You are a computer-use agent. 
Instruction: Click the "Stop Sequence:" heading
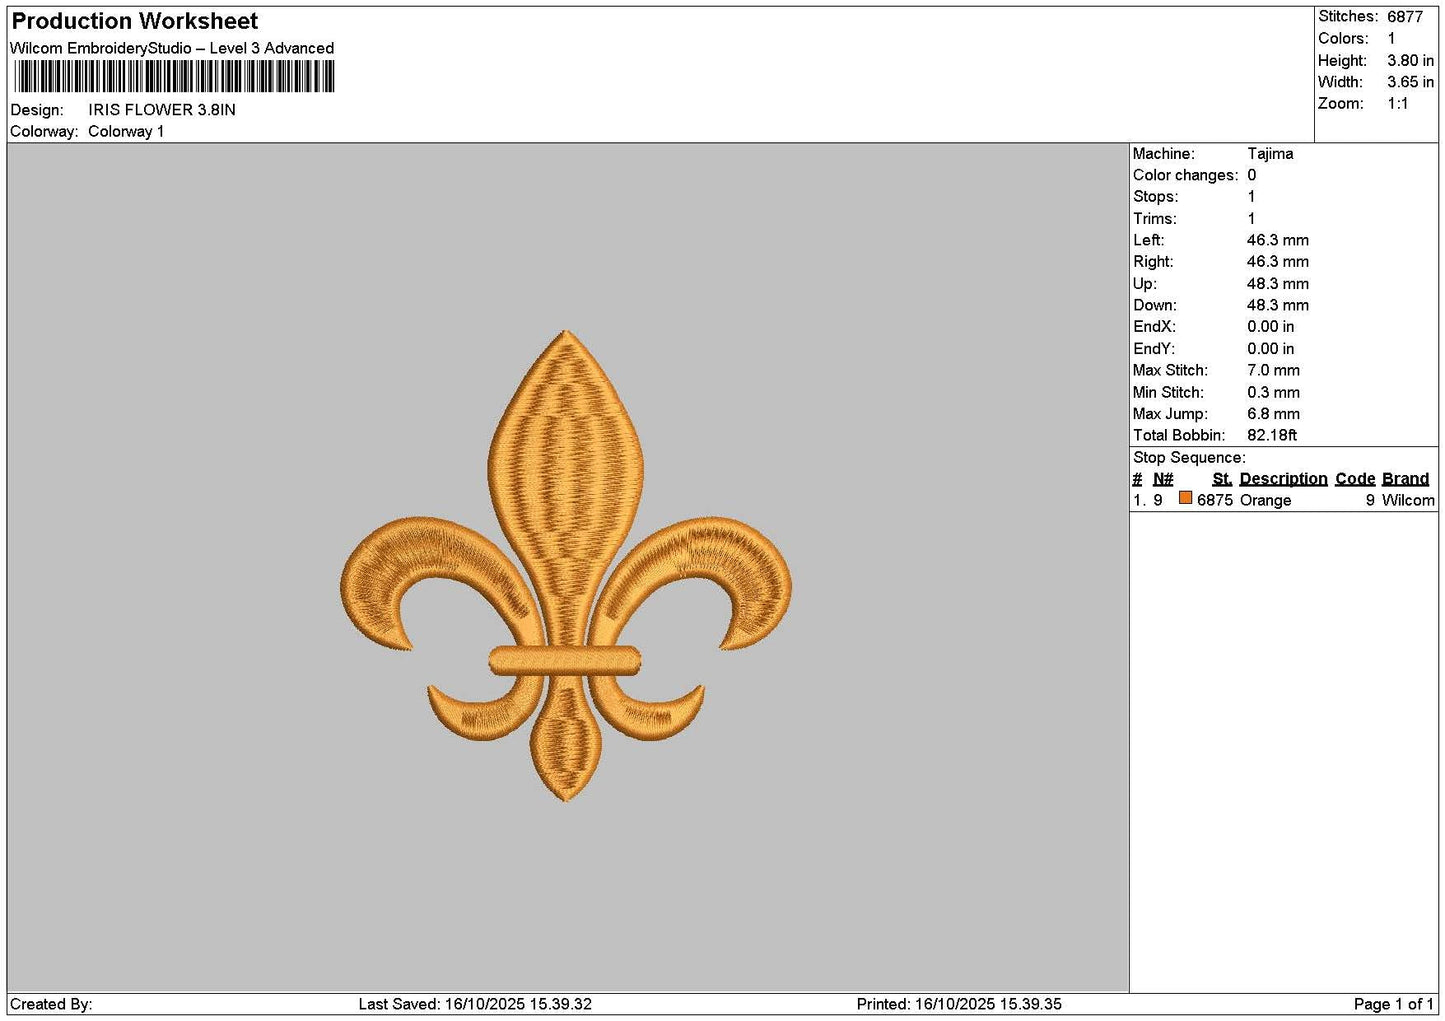tap(1190, 458)
